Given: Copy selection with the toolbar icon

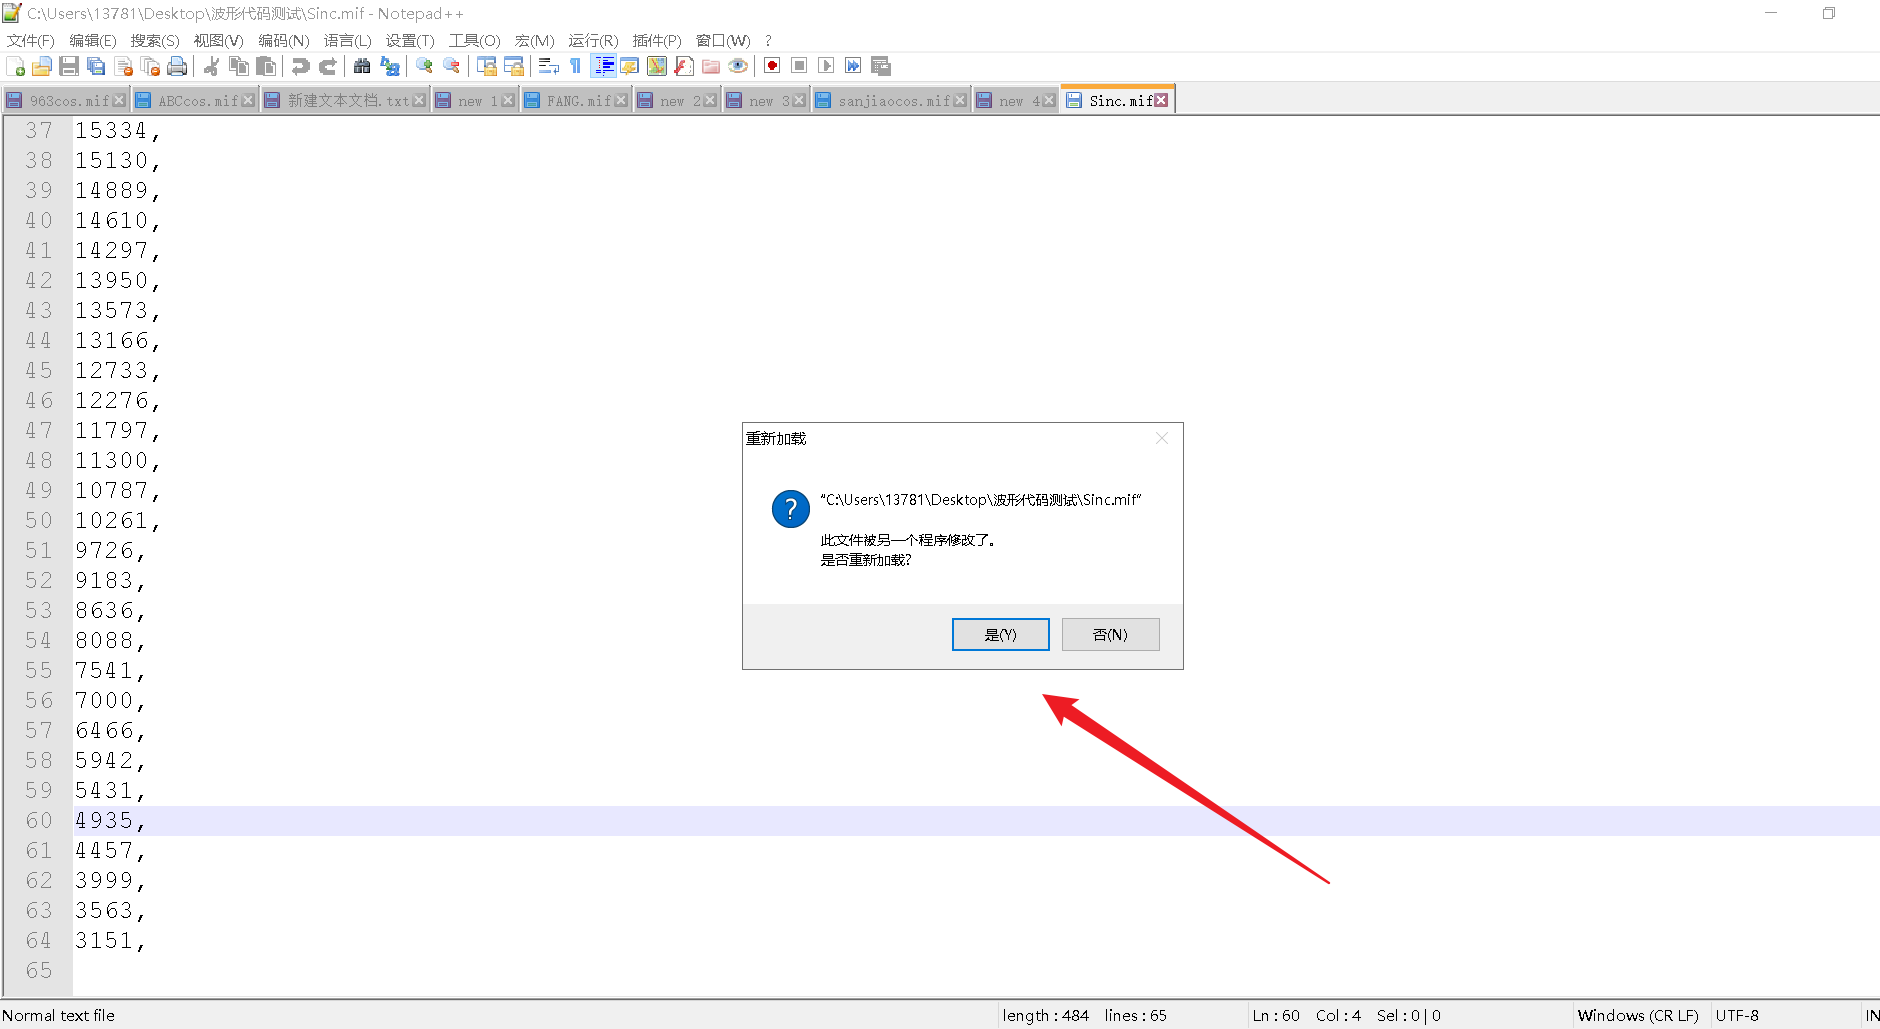Looking at the screenshot, I should 239,66.
